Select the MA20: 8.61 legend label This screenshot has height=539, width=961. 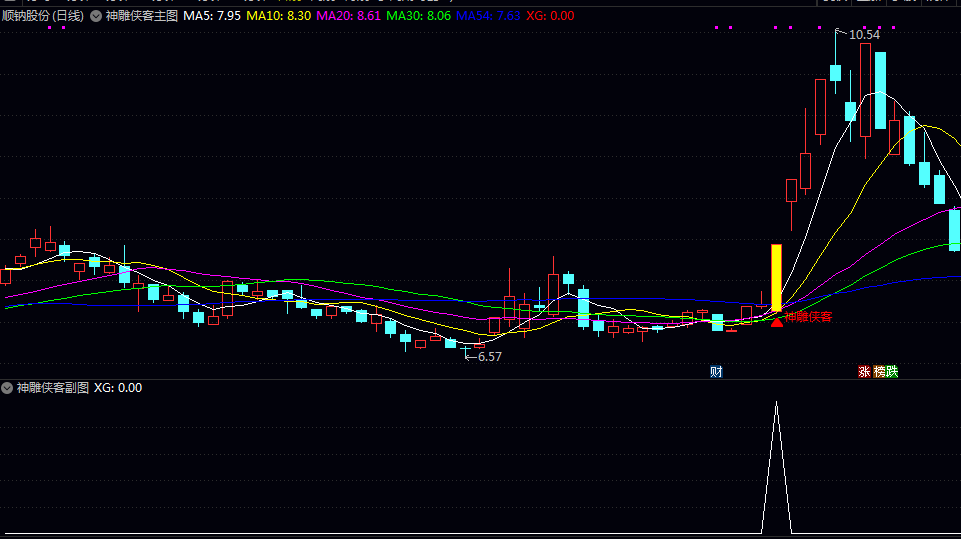tap(349, 16)
